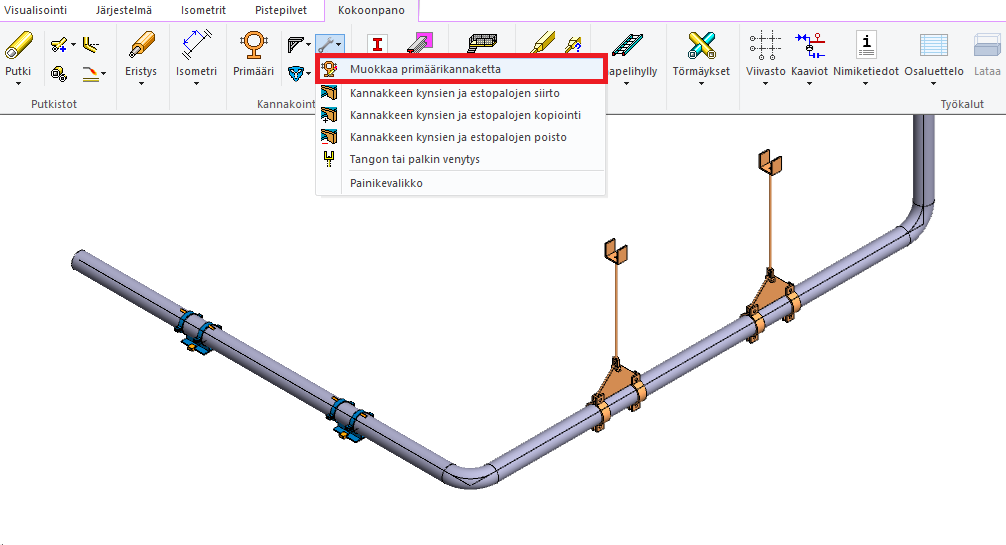
Task: Click the welding flame icon in Putkistot
Action: tap(90, 74)
